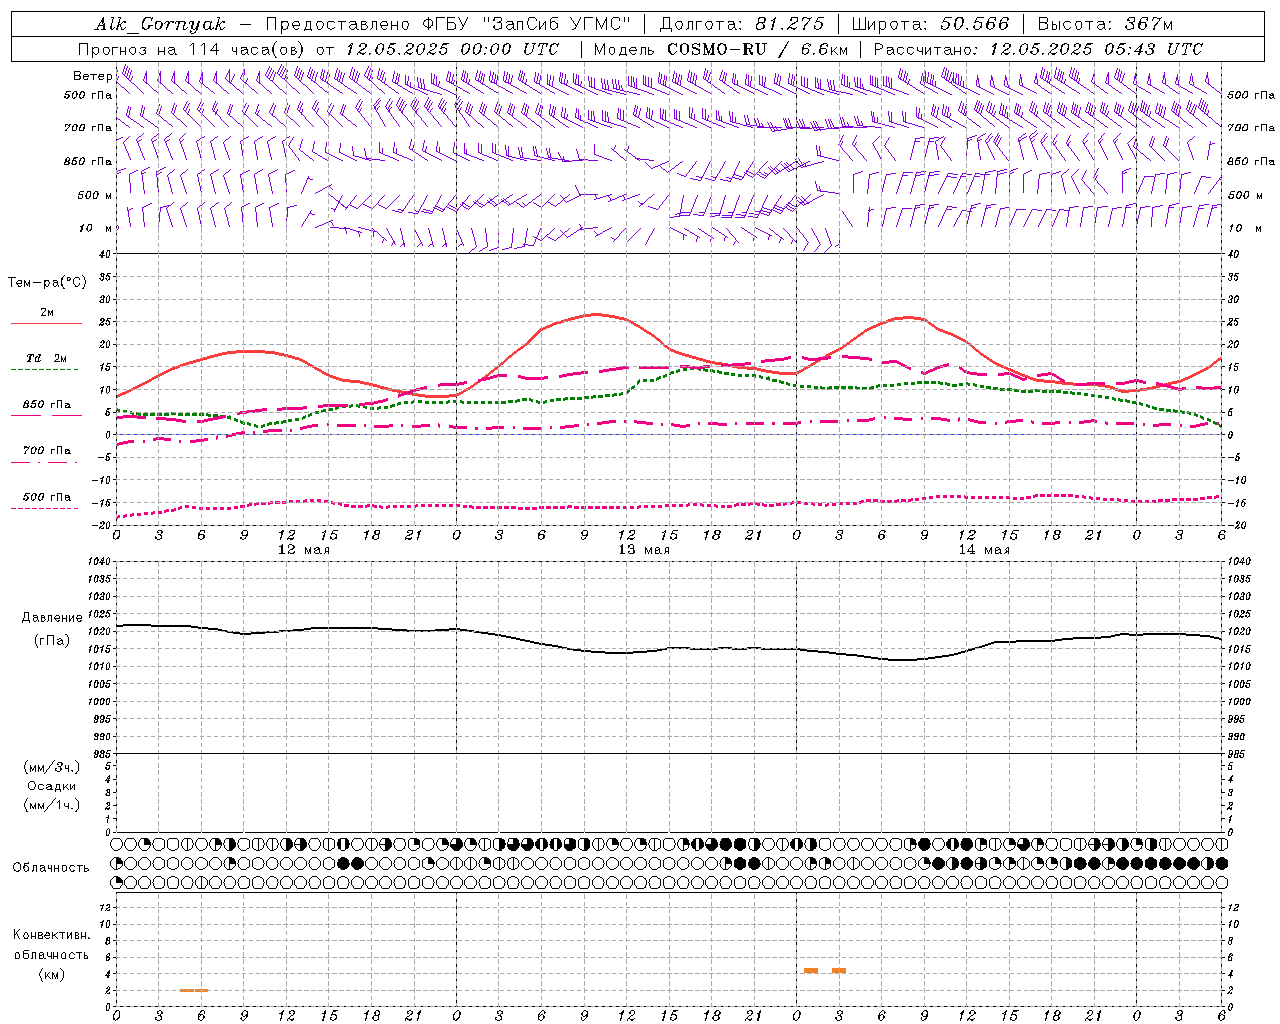1280x1024 pixels.
Task: Click the "Конвективн." convective cloud label
Action: click(51, 935)
